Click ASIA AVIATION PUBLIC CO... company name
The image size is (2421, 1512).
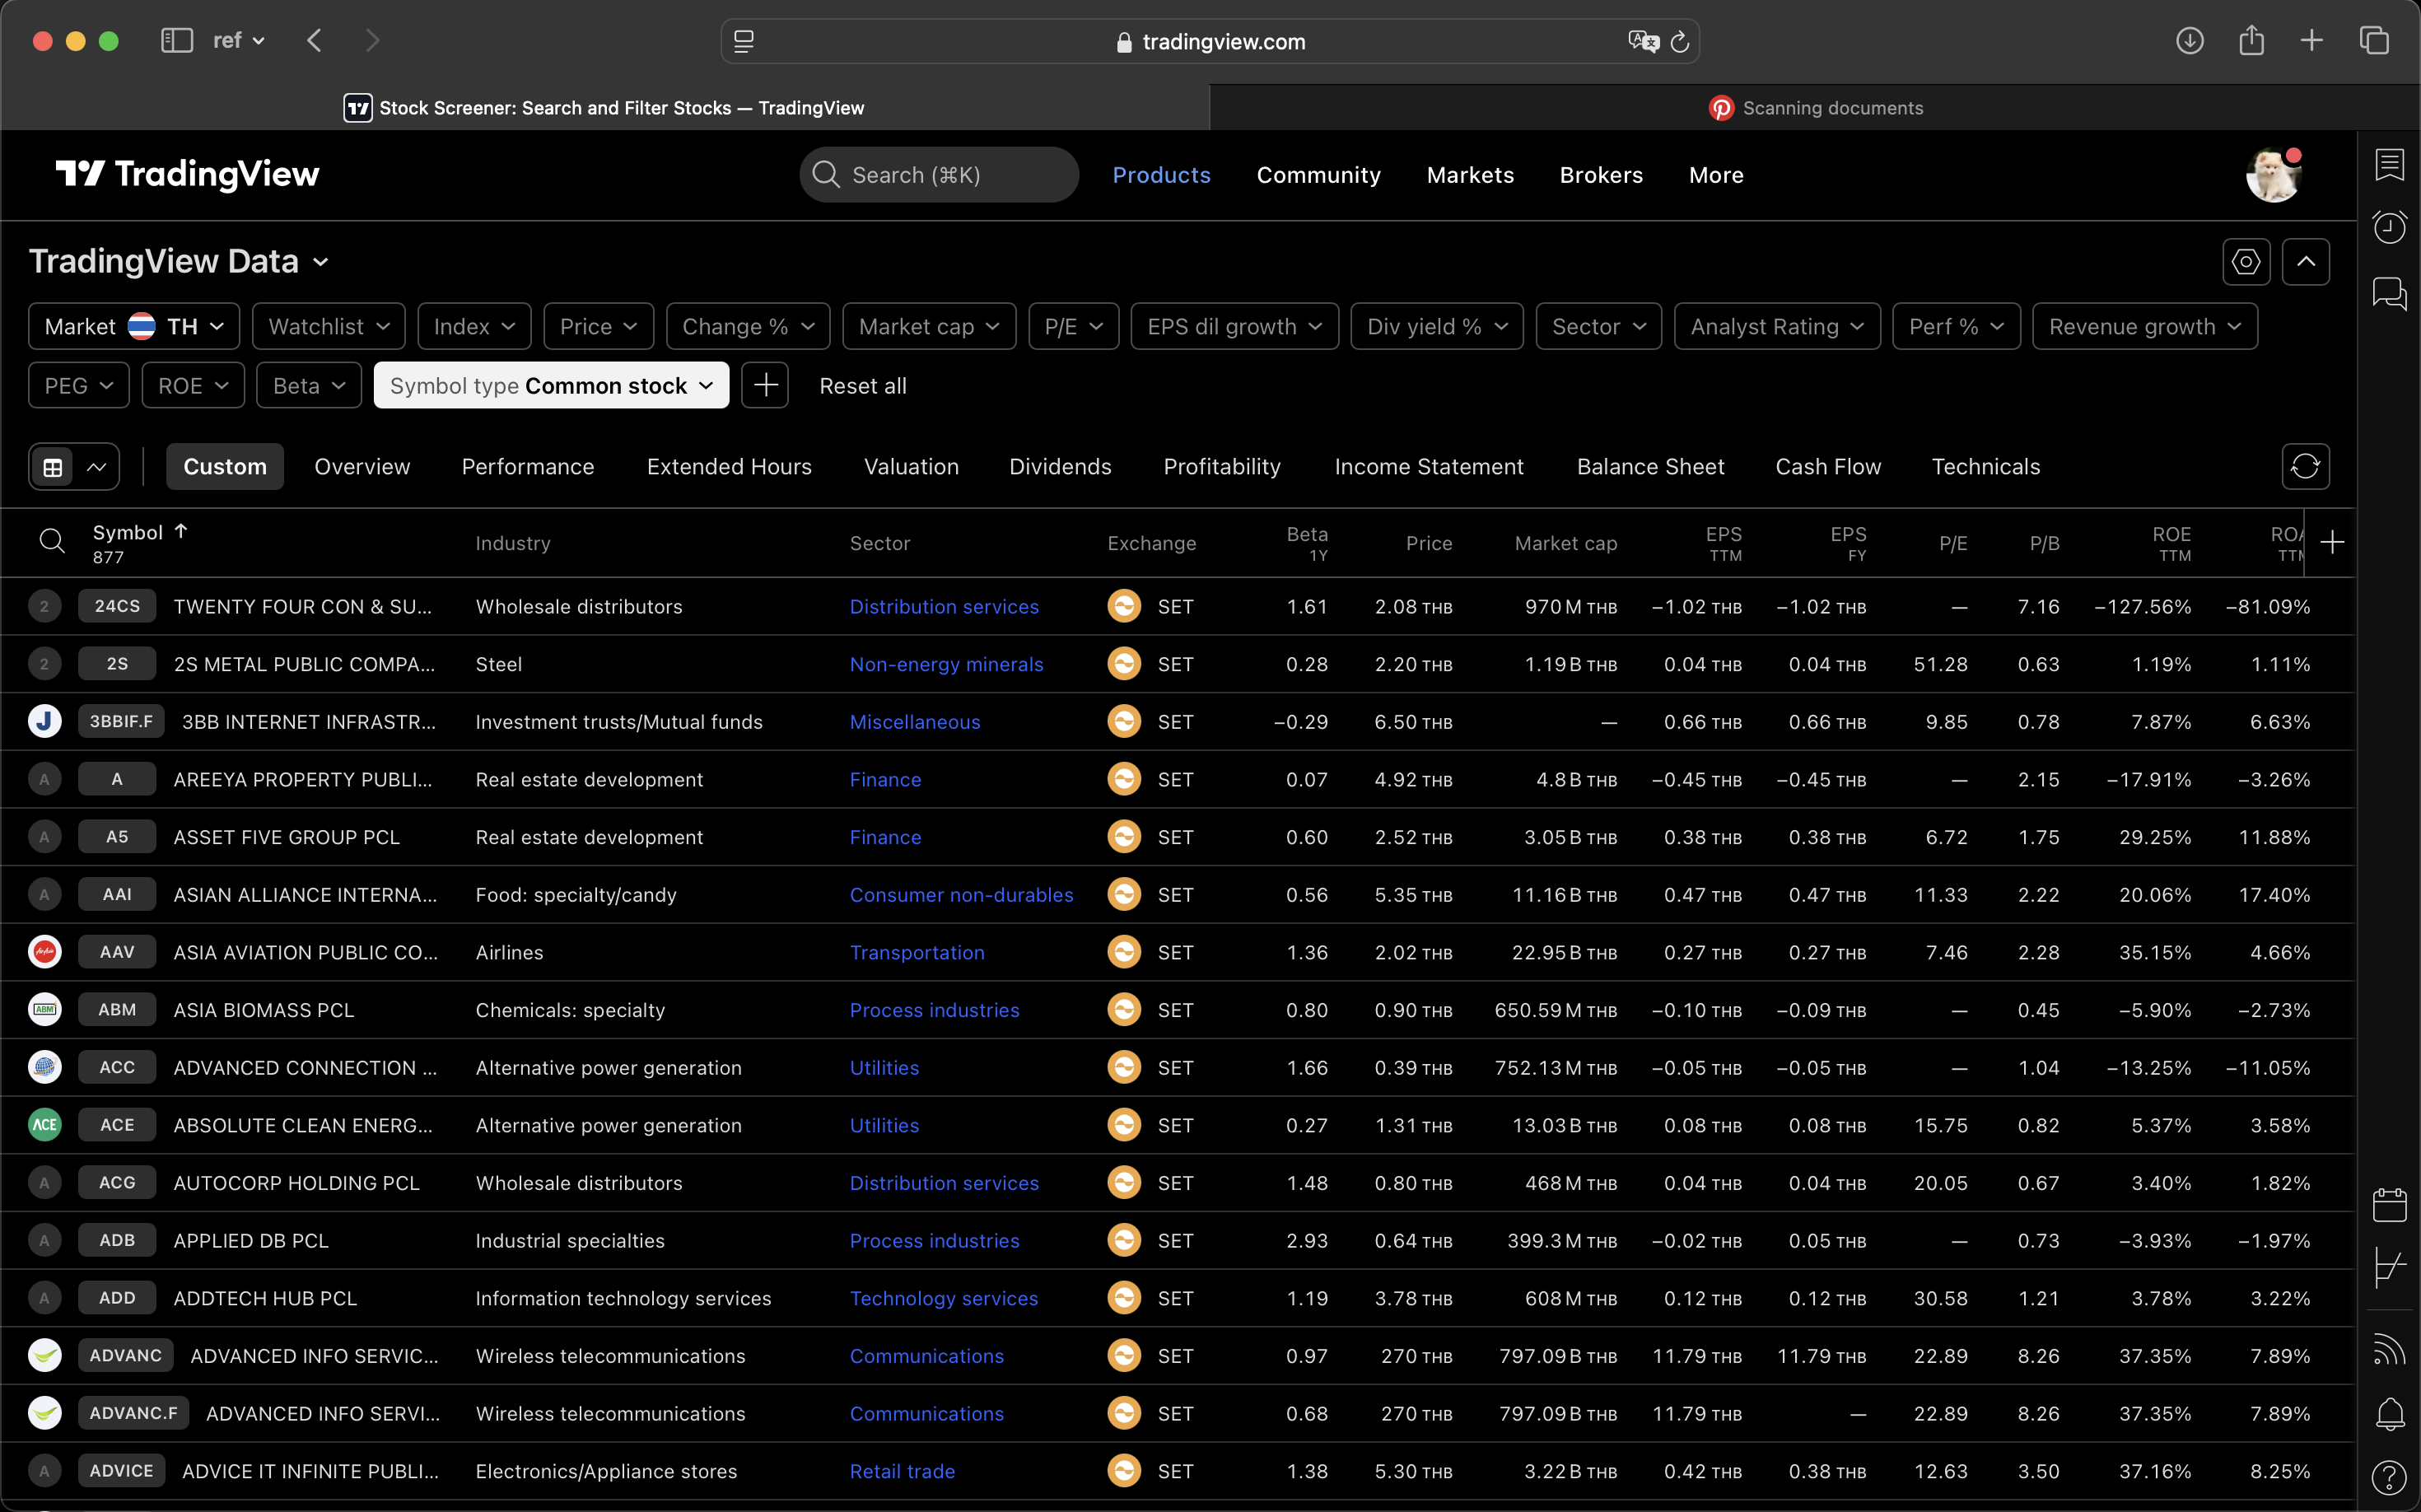(x=305, y=952)
